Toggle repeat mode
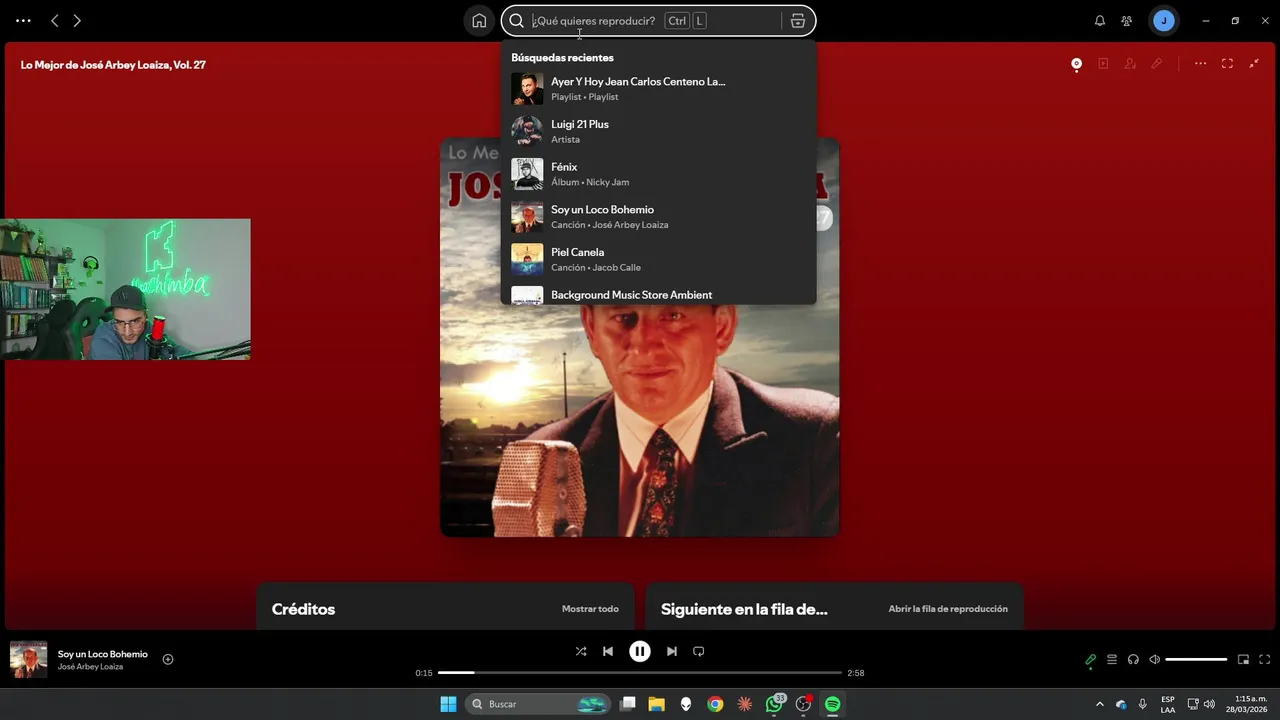Image resolution: width=1280 pixels, height=720 pixels. pyautogui.click(x=699, y=651)
